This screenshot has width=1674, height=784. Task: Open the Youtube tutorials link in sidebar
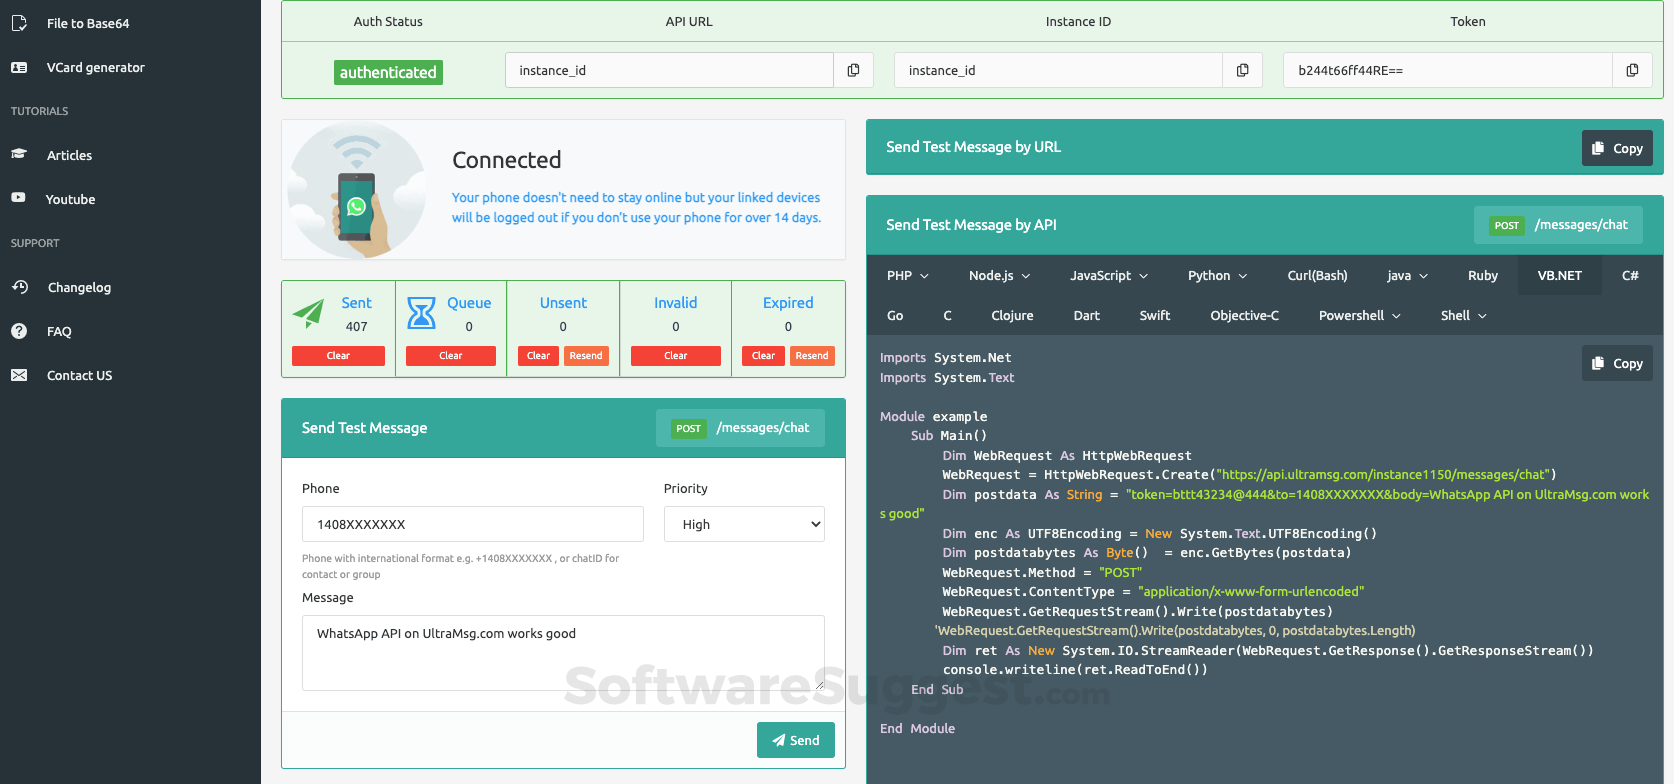coord(70,200)
